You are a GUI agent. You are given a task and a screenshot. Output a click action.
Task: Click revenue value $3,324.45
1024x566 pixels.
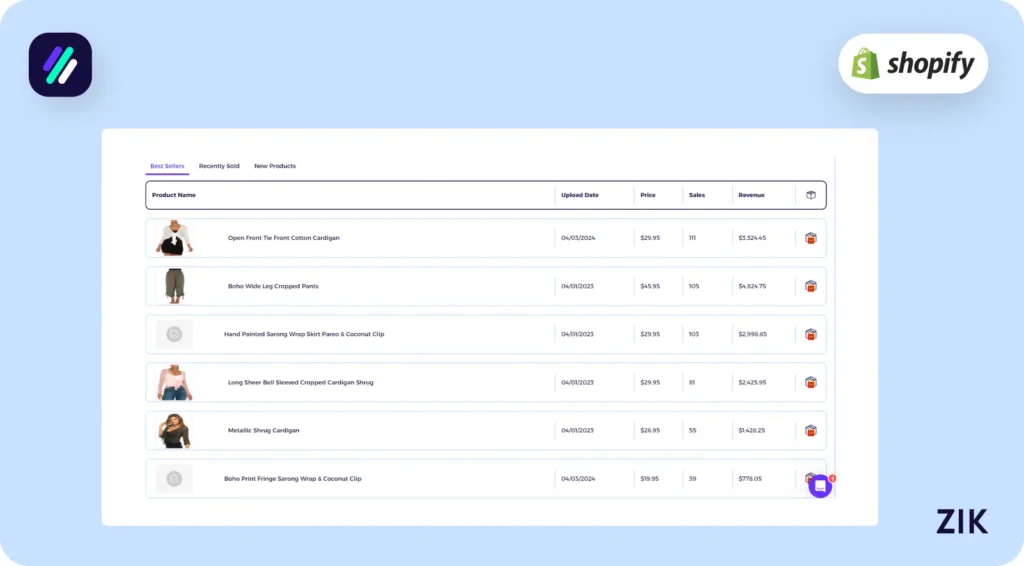pyautogui.click(x=752, y=238)
